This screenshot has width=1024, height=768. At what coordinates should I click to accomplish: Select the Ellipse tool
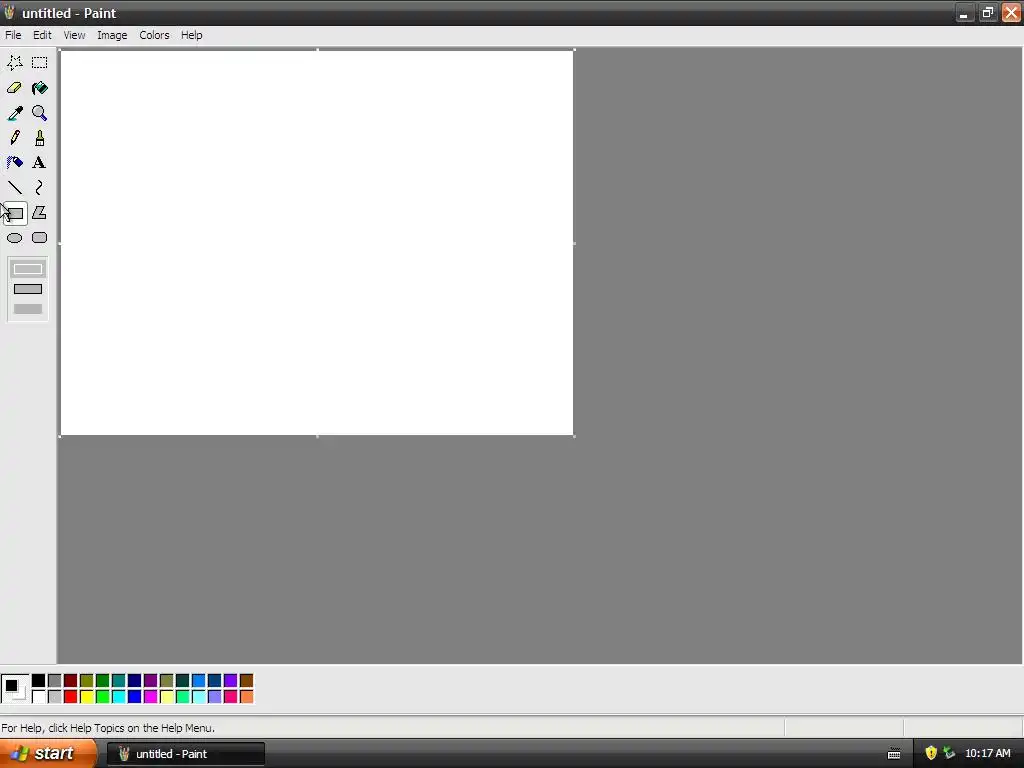click(x=14, y=238)
